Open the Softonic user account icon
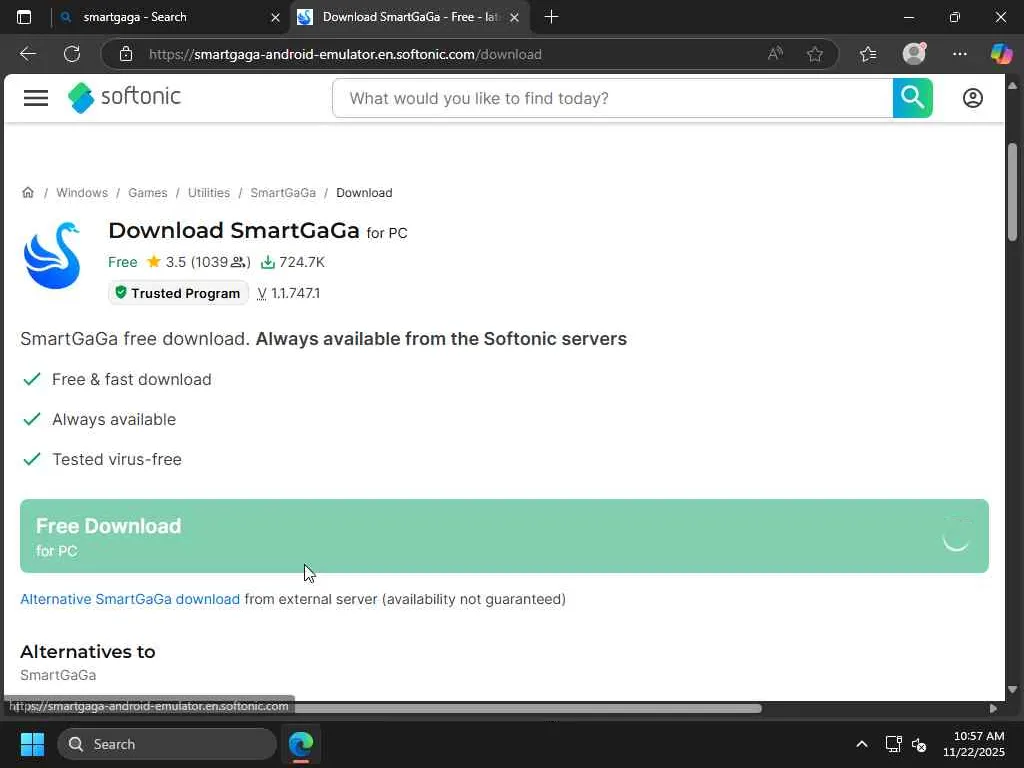Screen dimensions: 1024x768 tap(972, 98)
